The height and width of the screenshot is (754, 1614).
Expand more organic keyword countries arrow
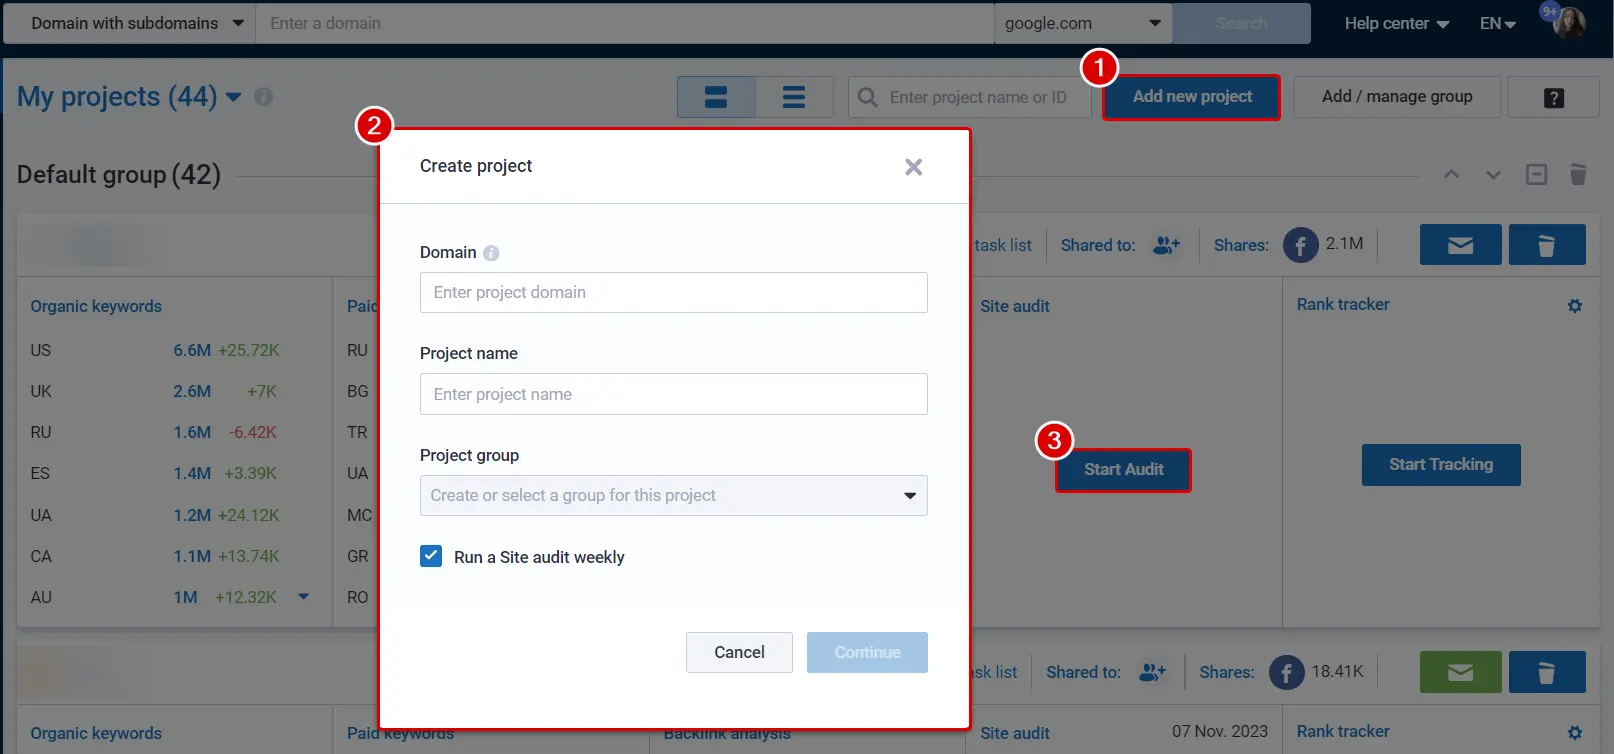coord(304,597)
